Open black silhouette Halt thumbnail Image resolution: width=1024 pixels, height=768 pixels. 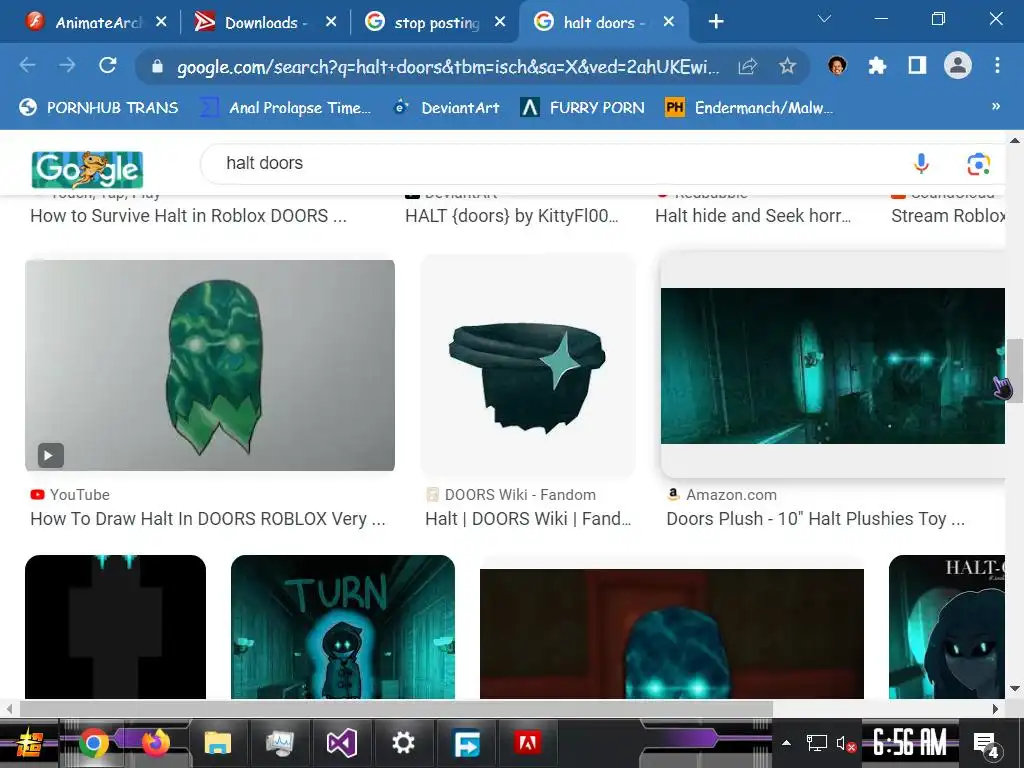115,627
